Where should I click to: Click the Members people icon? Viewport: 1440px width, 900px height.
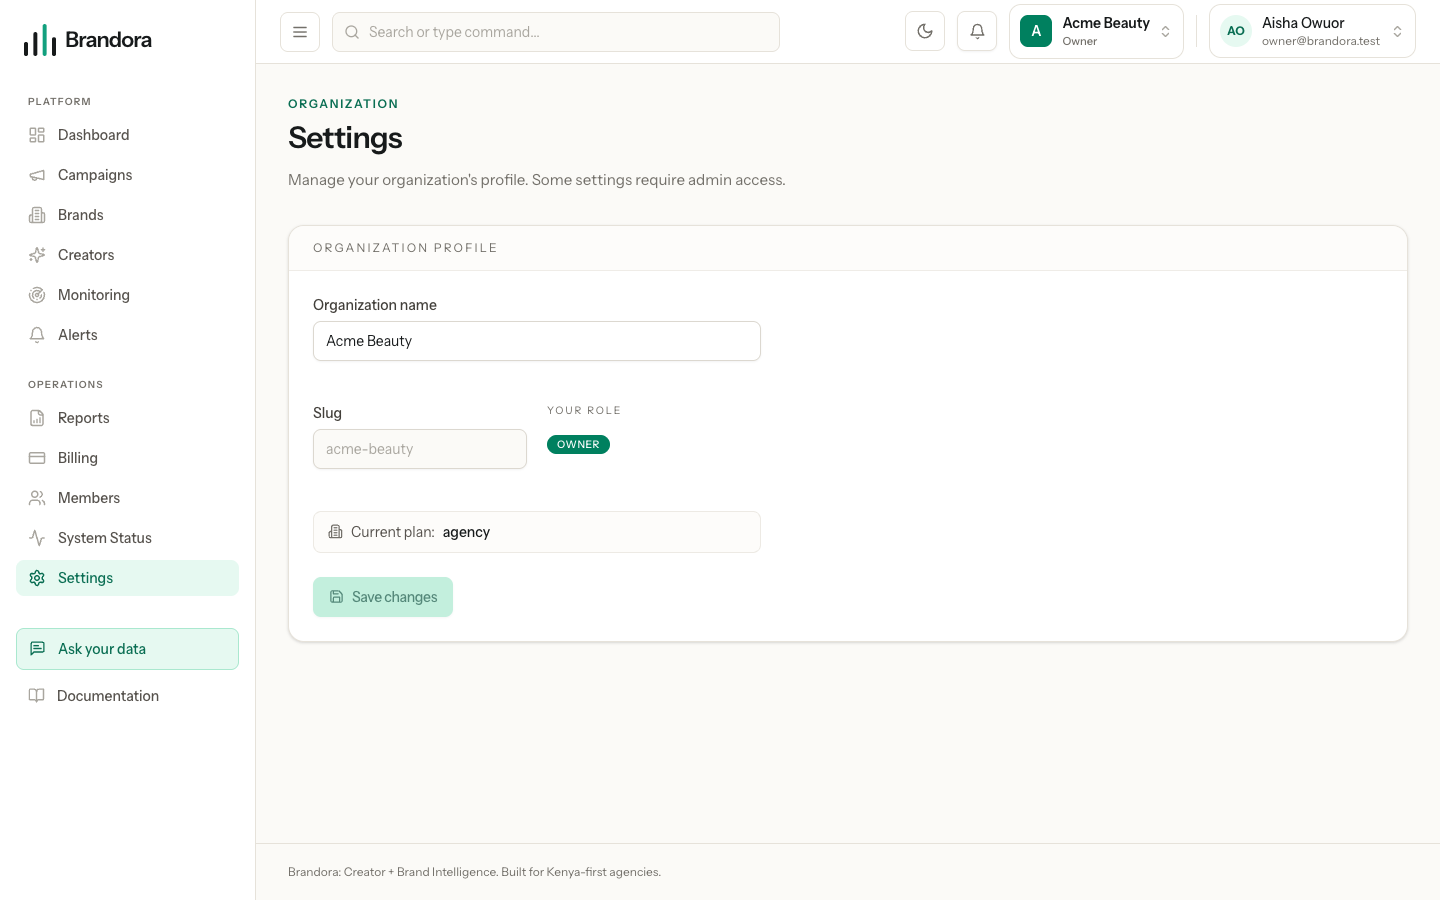click(37, 498)
